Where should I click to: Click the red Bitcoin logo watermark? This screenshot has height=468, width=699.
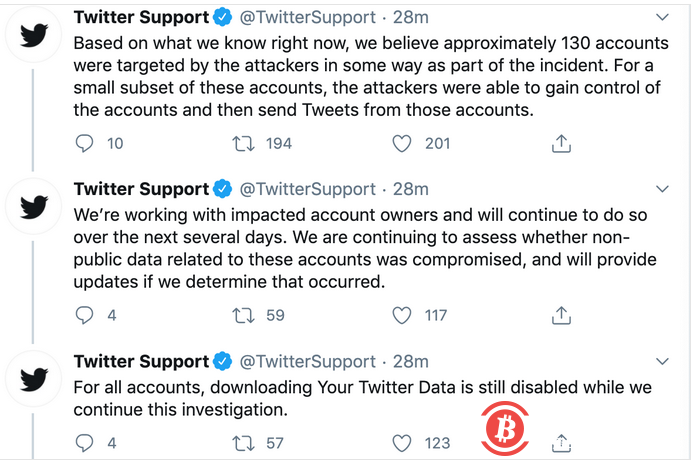pos(508,430)
